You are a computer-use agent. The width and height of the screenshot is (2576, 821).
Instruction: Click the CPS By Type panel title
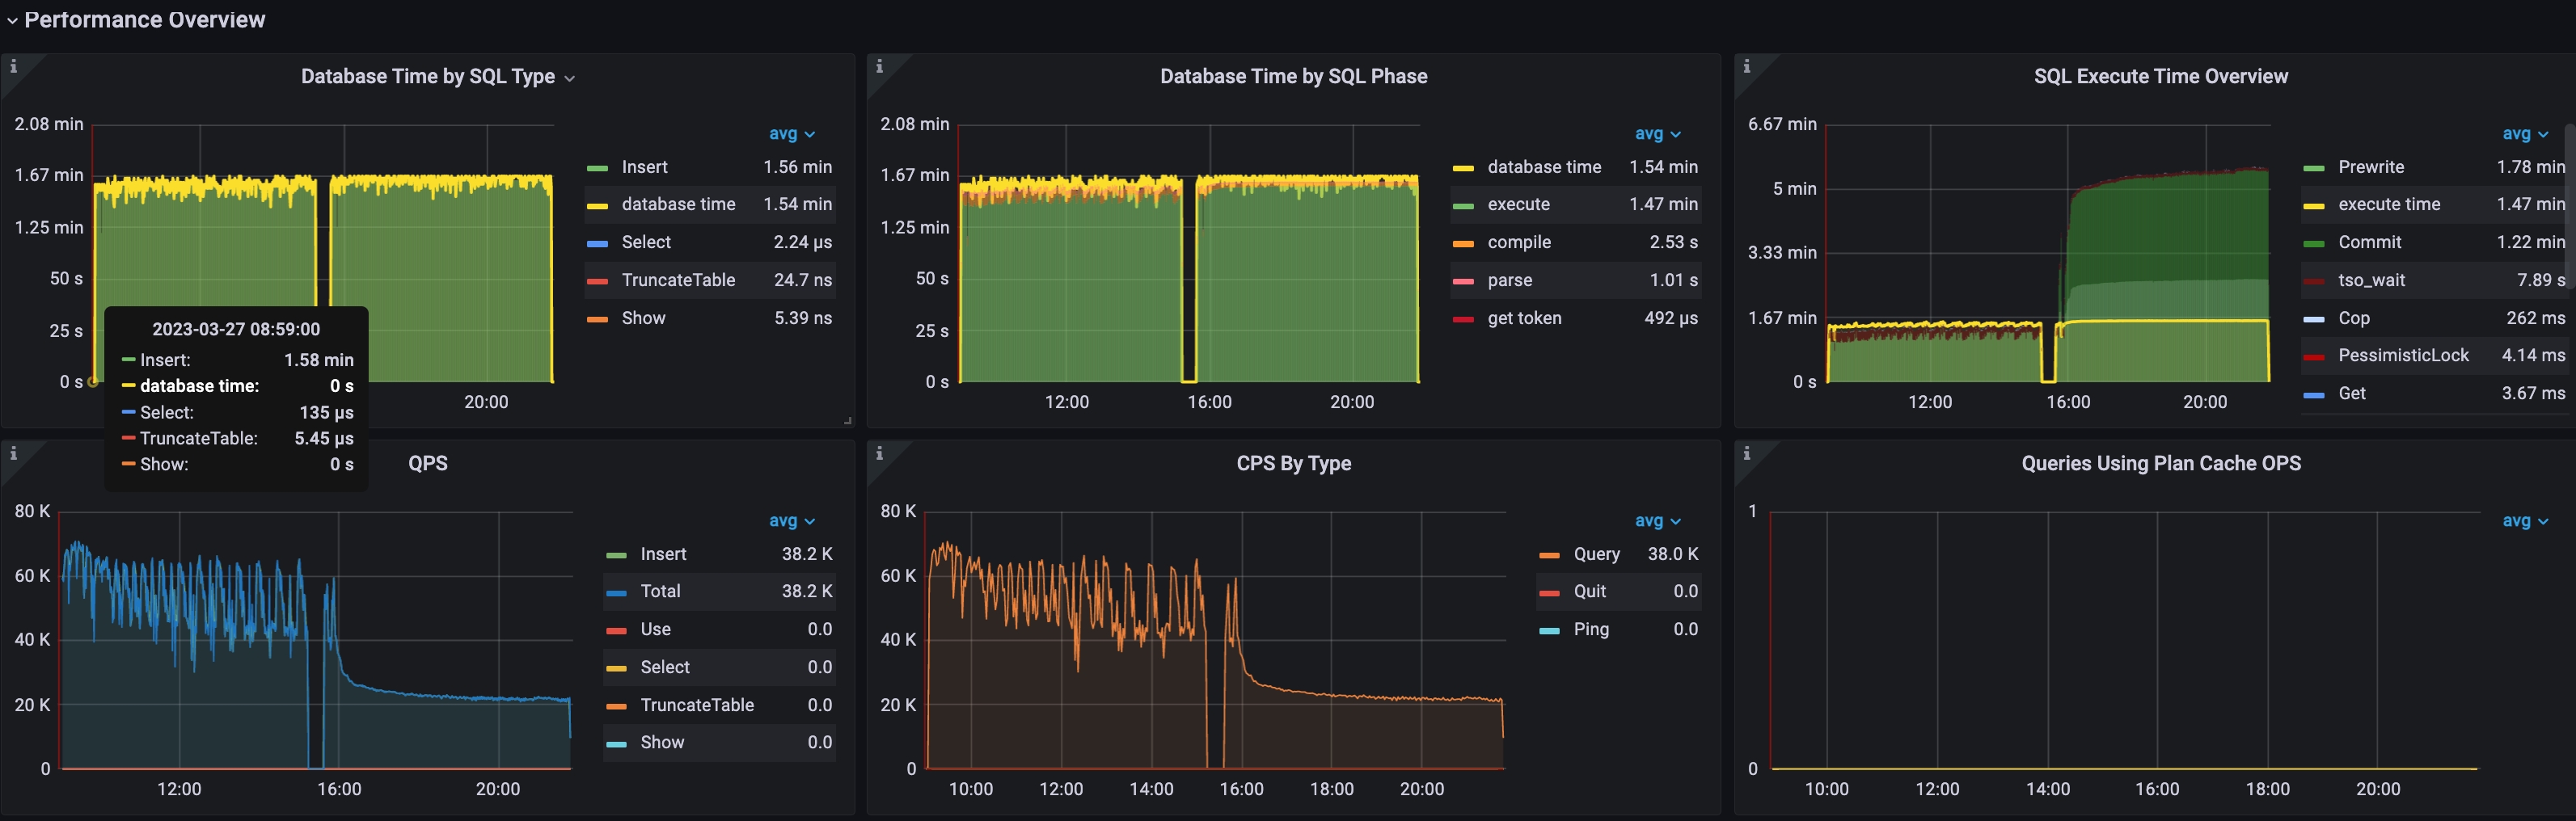click(1292, 463)
